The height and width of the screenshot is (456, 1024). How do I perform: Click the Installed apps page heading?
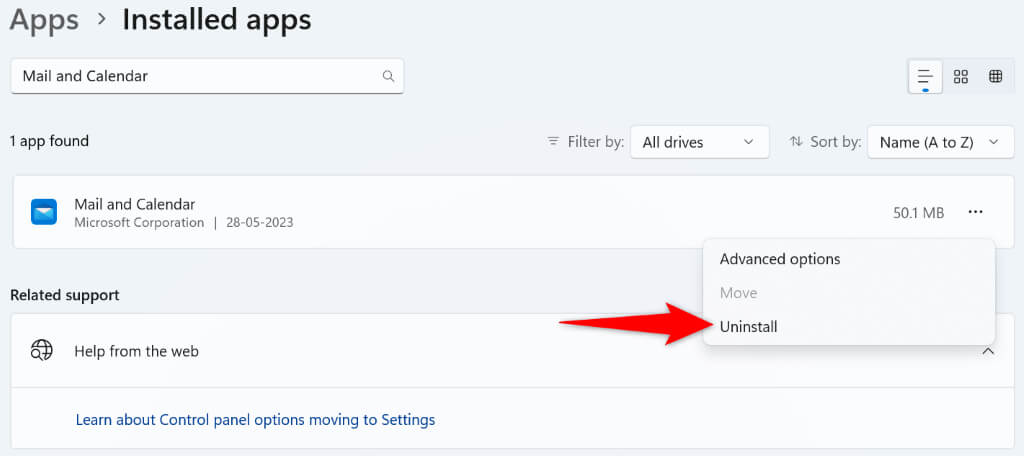point(216,20)
